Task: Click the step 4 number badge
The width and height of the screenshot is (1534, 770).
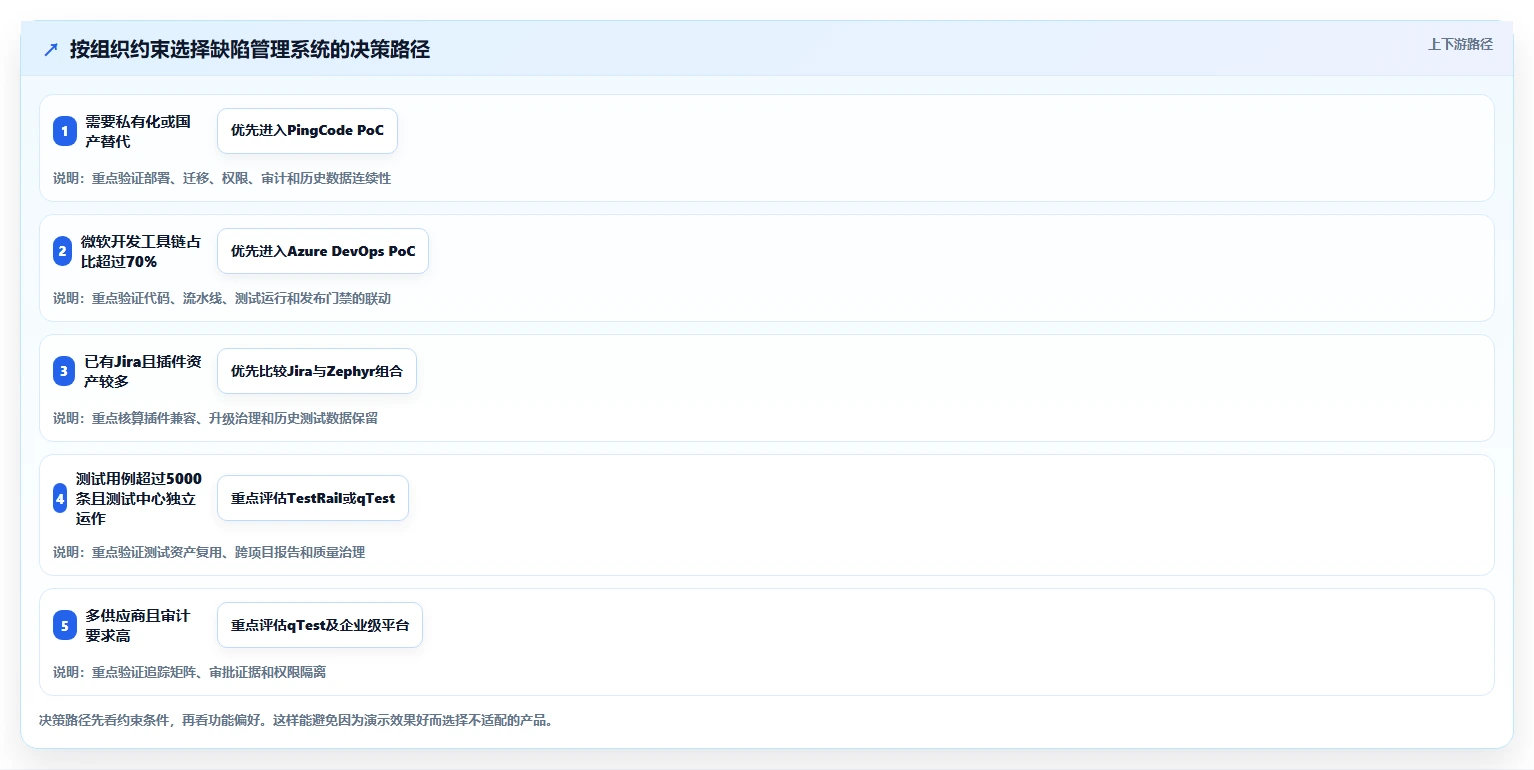Action: click(x=60, y=498)
